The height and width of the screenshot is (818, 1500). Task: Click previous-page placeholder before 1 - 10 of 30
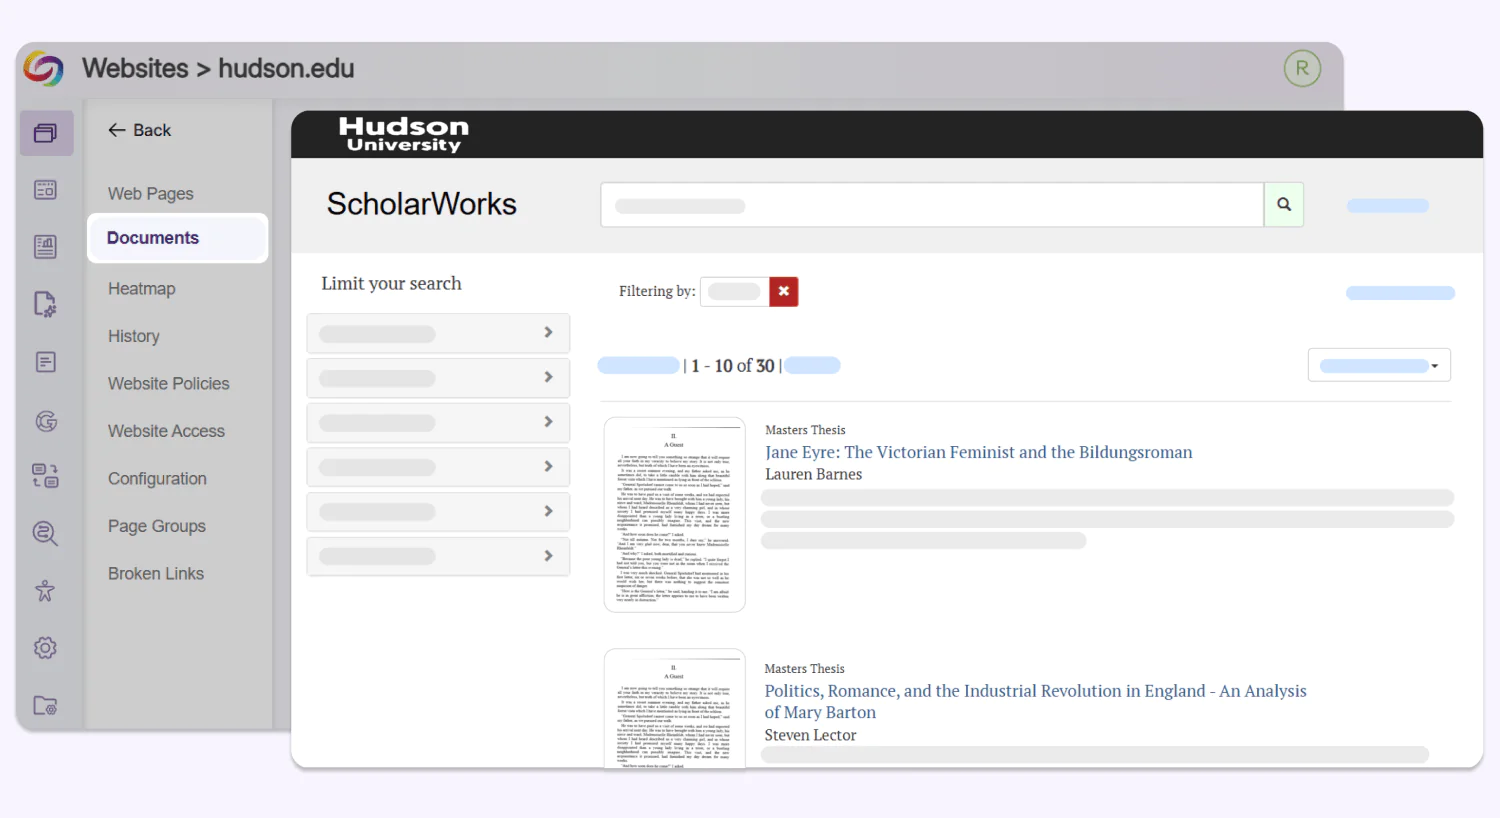click(638, 365)
